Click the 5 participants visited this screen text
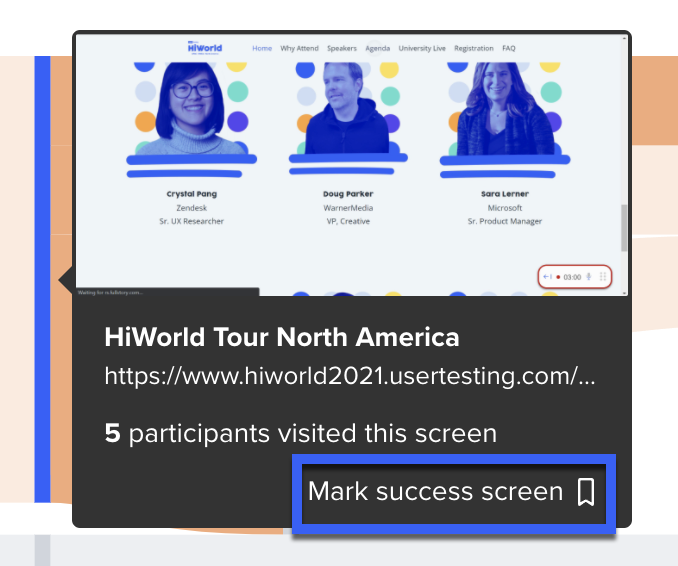This screenshot has height=566, width=678. click(x=301, y=433)
